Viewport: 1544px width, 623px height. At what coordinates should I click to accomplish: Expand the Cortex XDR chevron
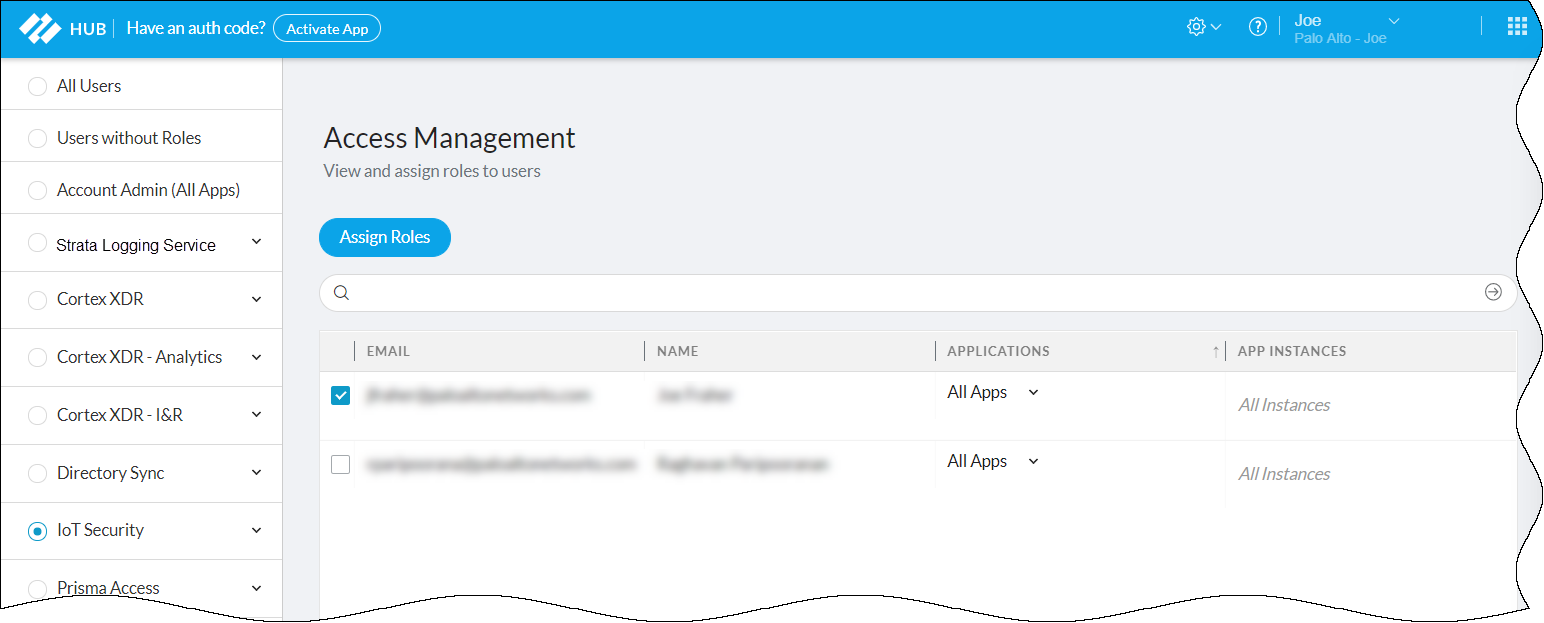tap(256, 299)
